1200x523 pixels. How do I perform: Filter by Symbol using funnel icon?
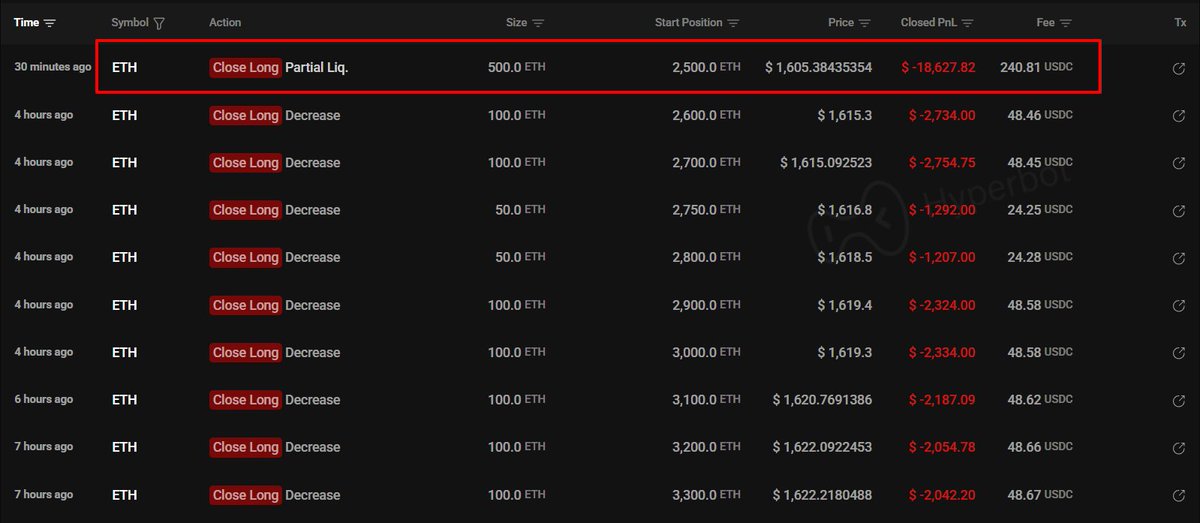(x=160, y=22)
